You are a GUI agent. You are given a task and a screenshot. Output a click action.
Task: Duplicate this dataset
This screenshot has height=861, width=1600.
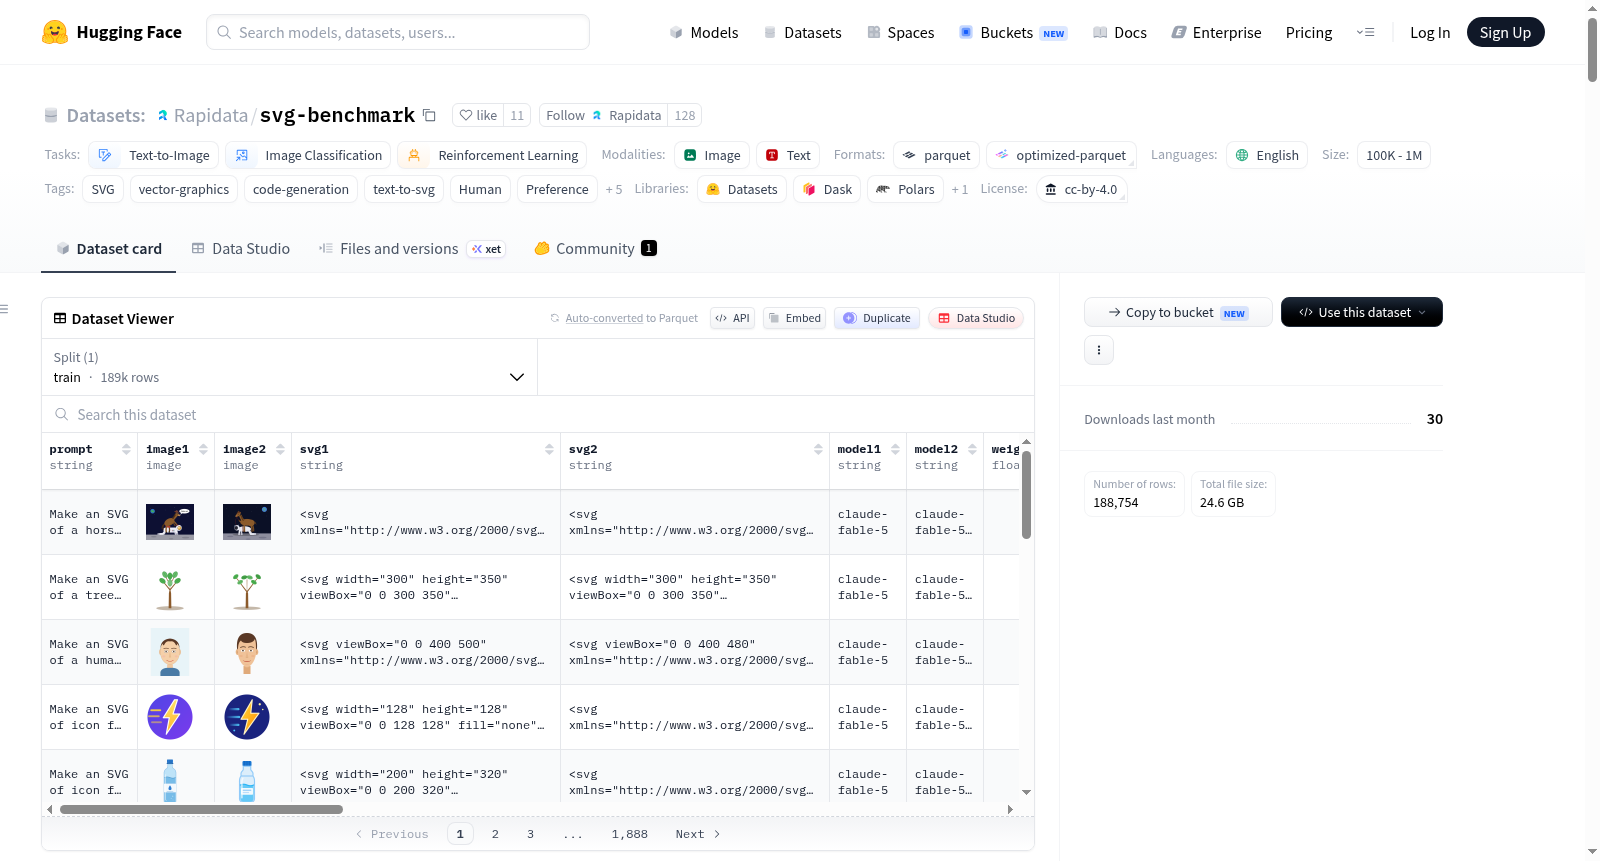click(877, 318)
